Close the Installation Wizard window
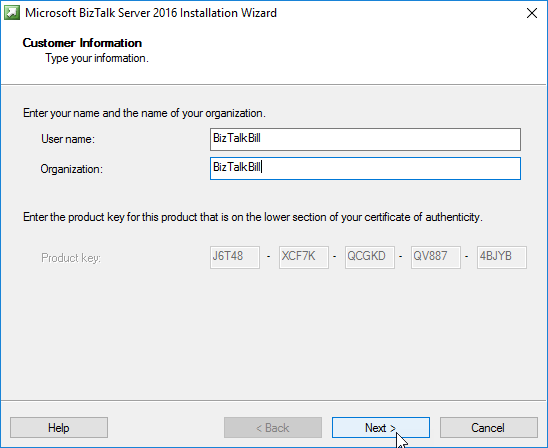The image size is (548, 448). 532,13
